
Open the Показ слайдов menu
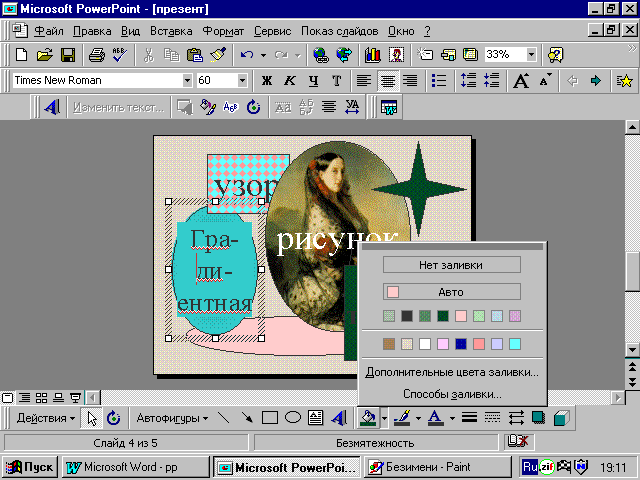[340, 31]
